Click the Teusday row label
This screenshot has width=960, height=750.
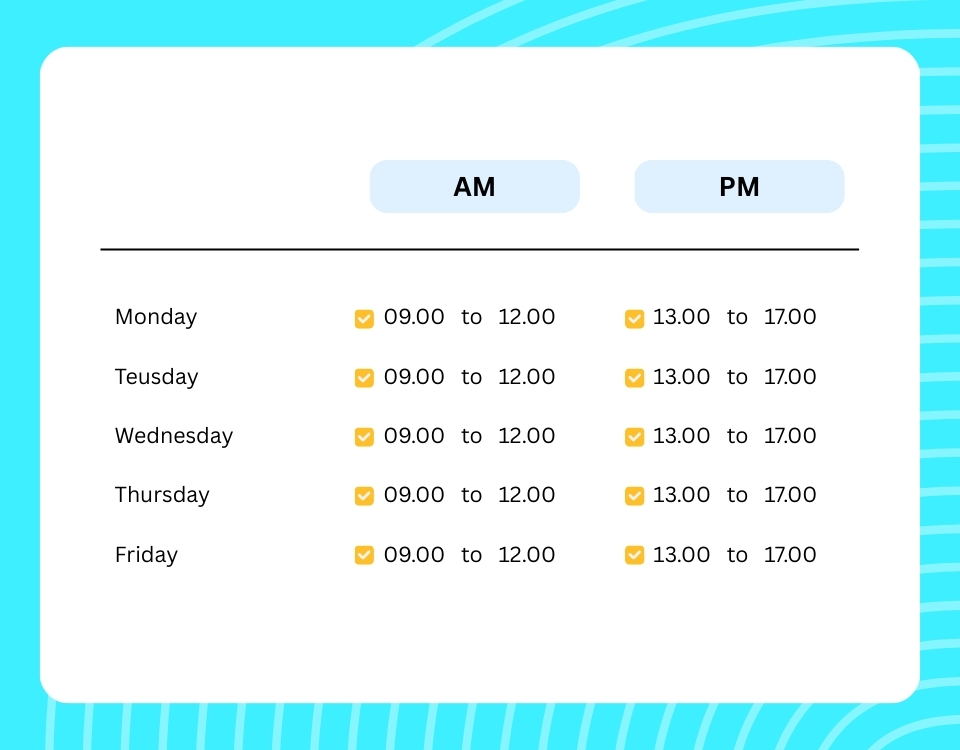click(x=157, y=377)
